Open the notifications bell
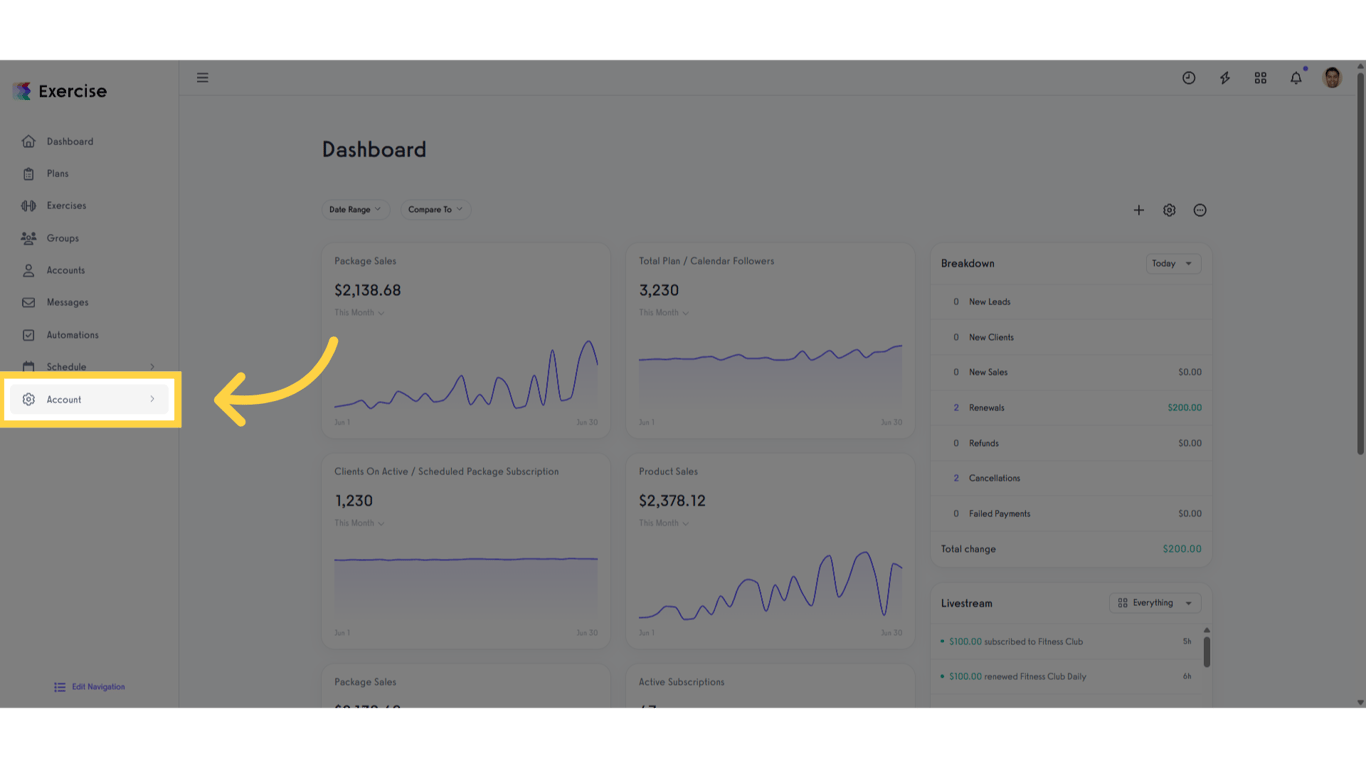1366x768 pixels. click(x=1296, y=78)
